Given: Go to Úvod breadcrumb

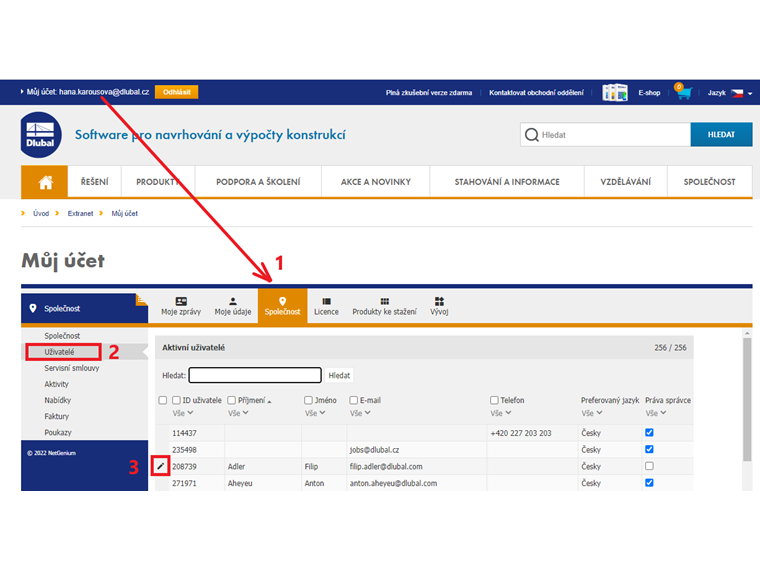Looking at the screenshot, I should 41,213.
